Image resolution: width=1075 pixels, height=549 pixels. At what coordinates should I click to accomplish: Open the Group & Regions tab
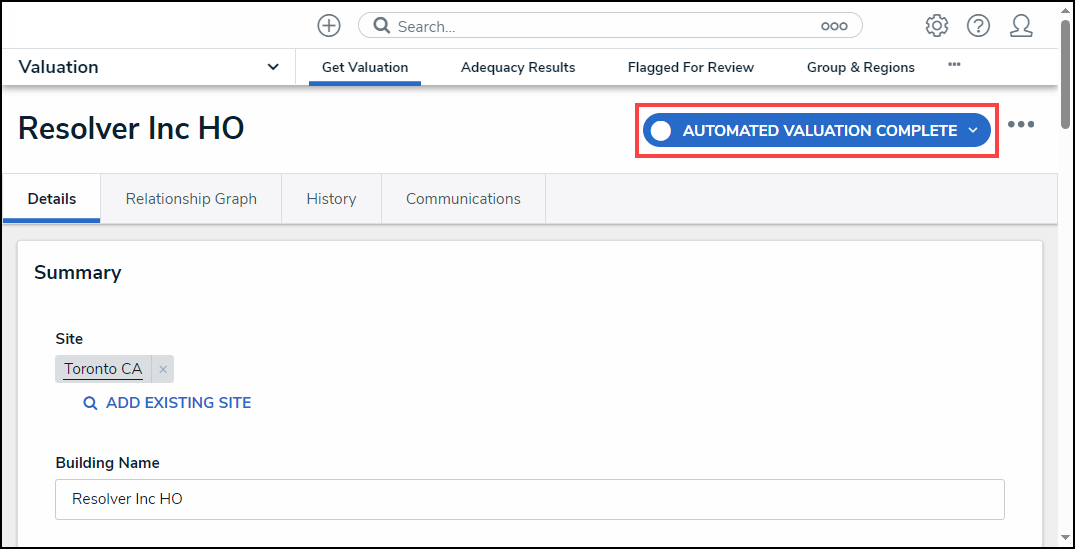(x=860, y=67)
